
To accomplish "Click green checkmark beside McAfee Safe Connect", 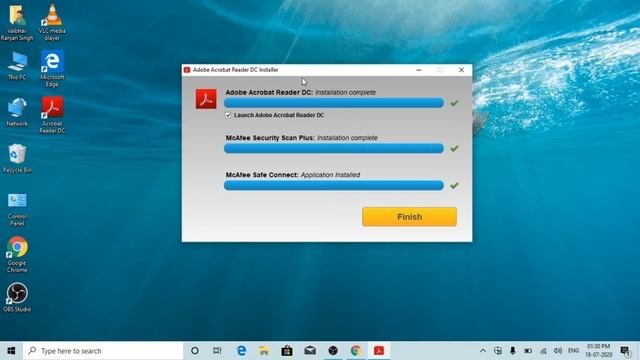I will pos(454,186).
